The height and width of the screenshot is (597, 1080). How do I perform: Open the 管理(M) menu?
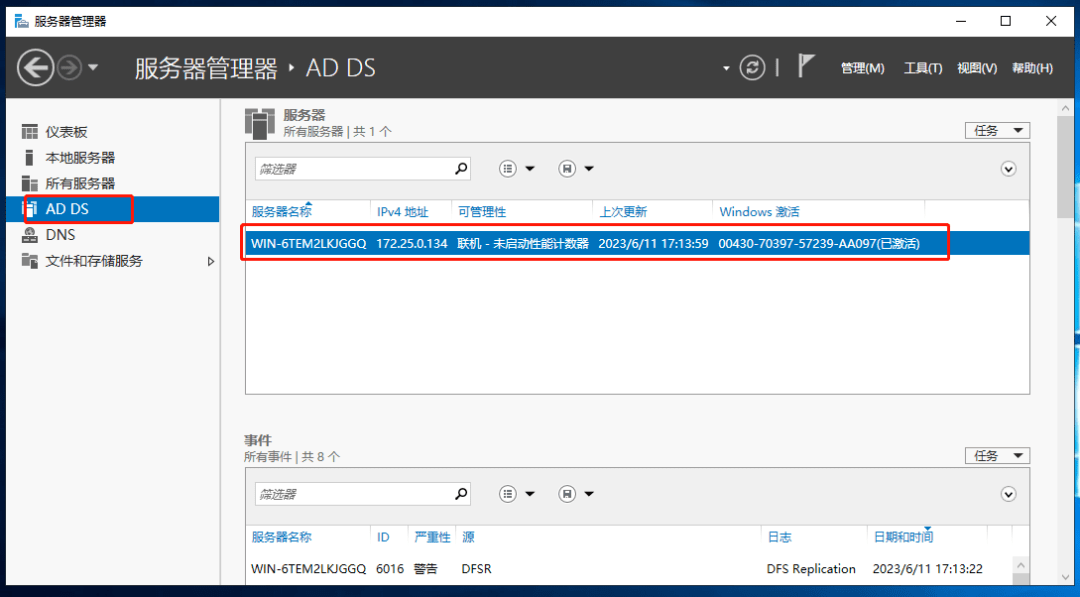(x=862, y=68)
